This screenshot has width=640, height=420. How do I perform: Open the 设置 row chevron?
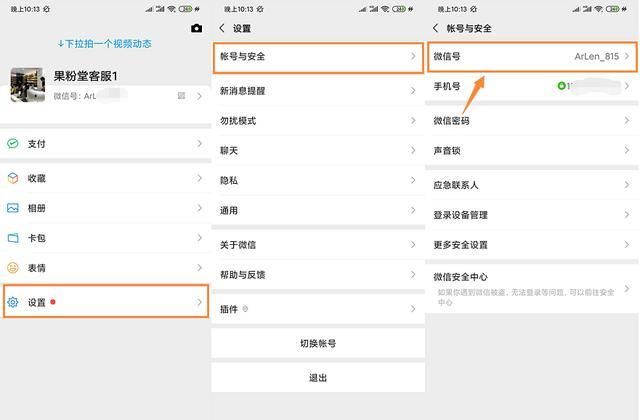point(199,302)
